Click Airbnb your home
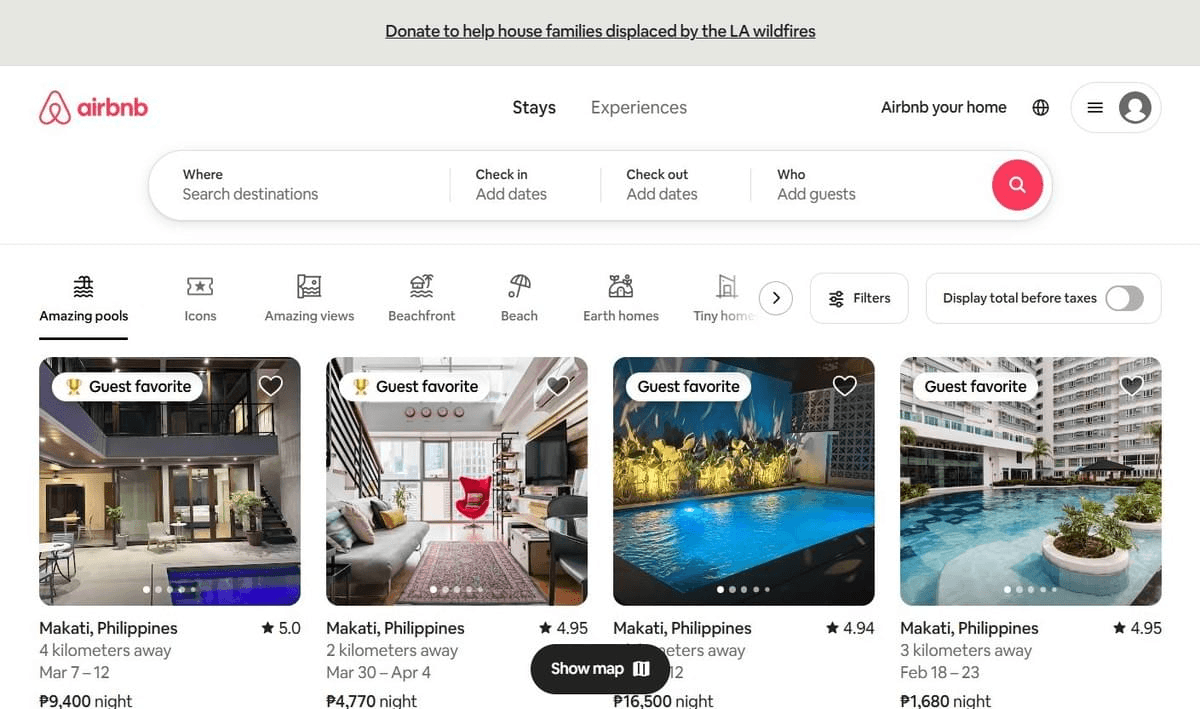The height and width of the screenshot is (709, 1200). tap(943, 107)
